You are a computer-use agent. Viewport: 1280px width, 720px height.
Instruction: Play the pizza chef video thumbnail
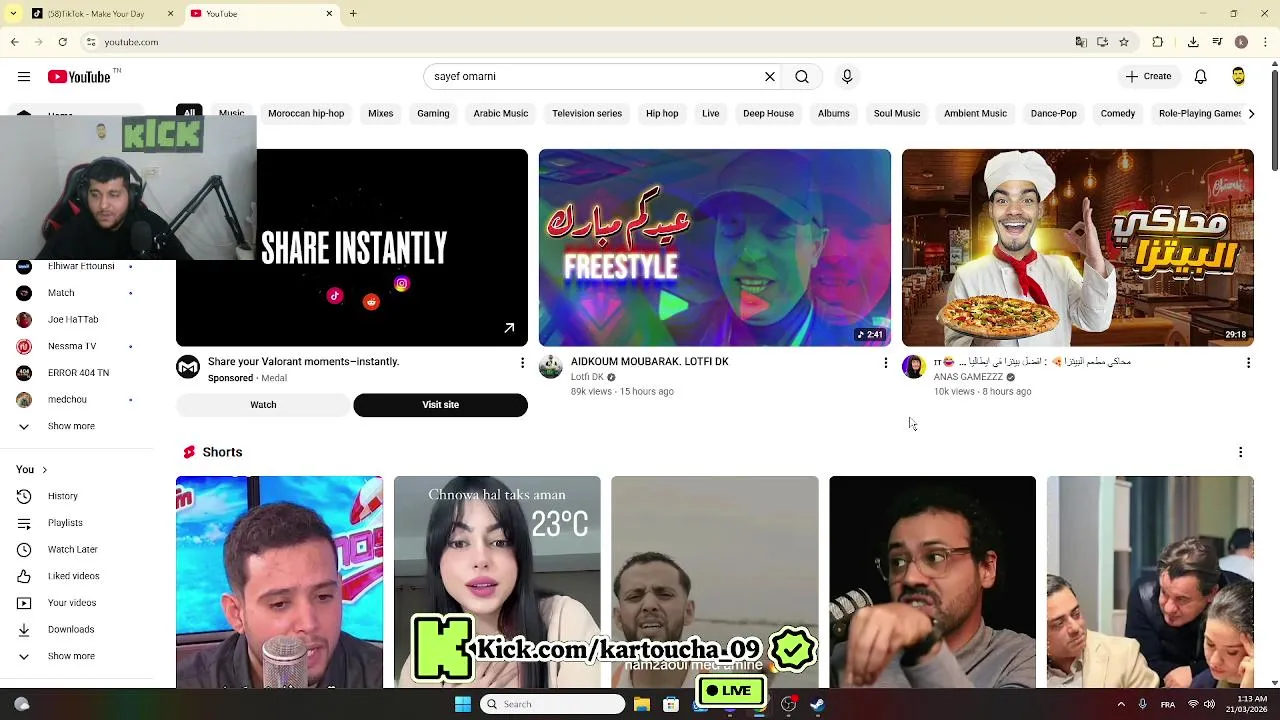coord(1078,248)
